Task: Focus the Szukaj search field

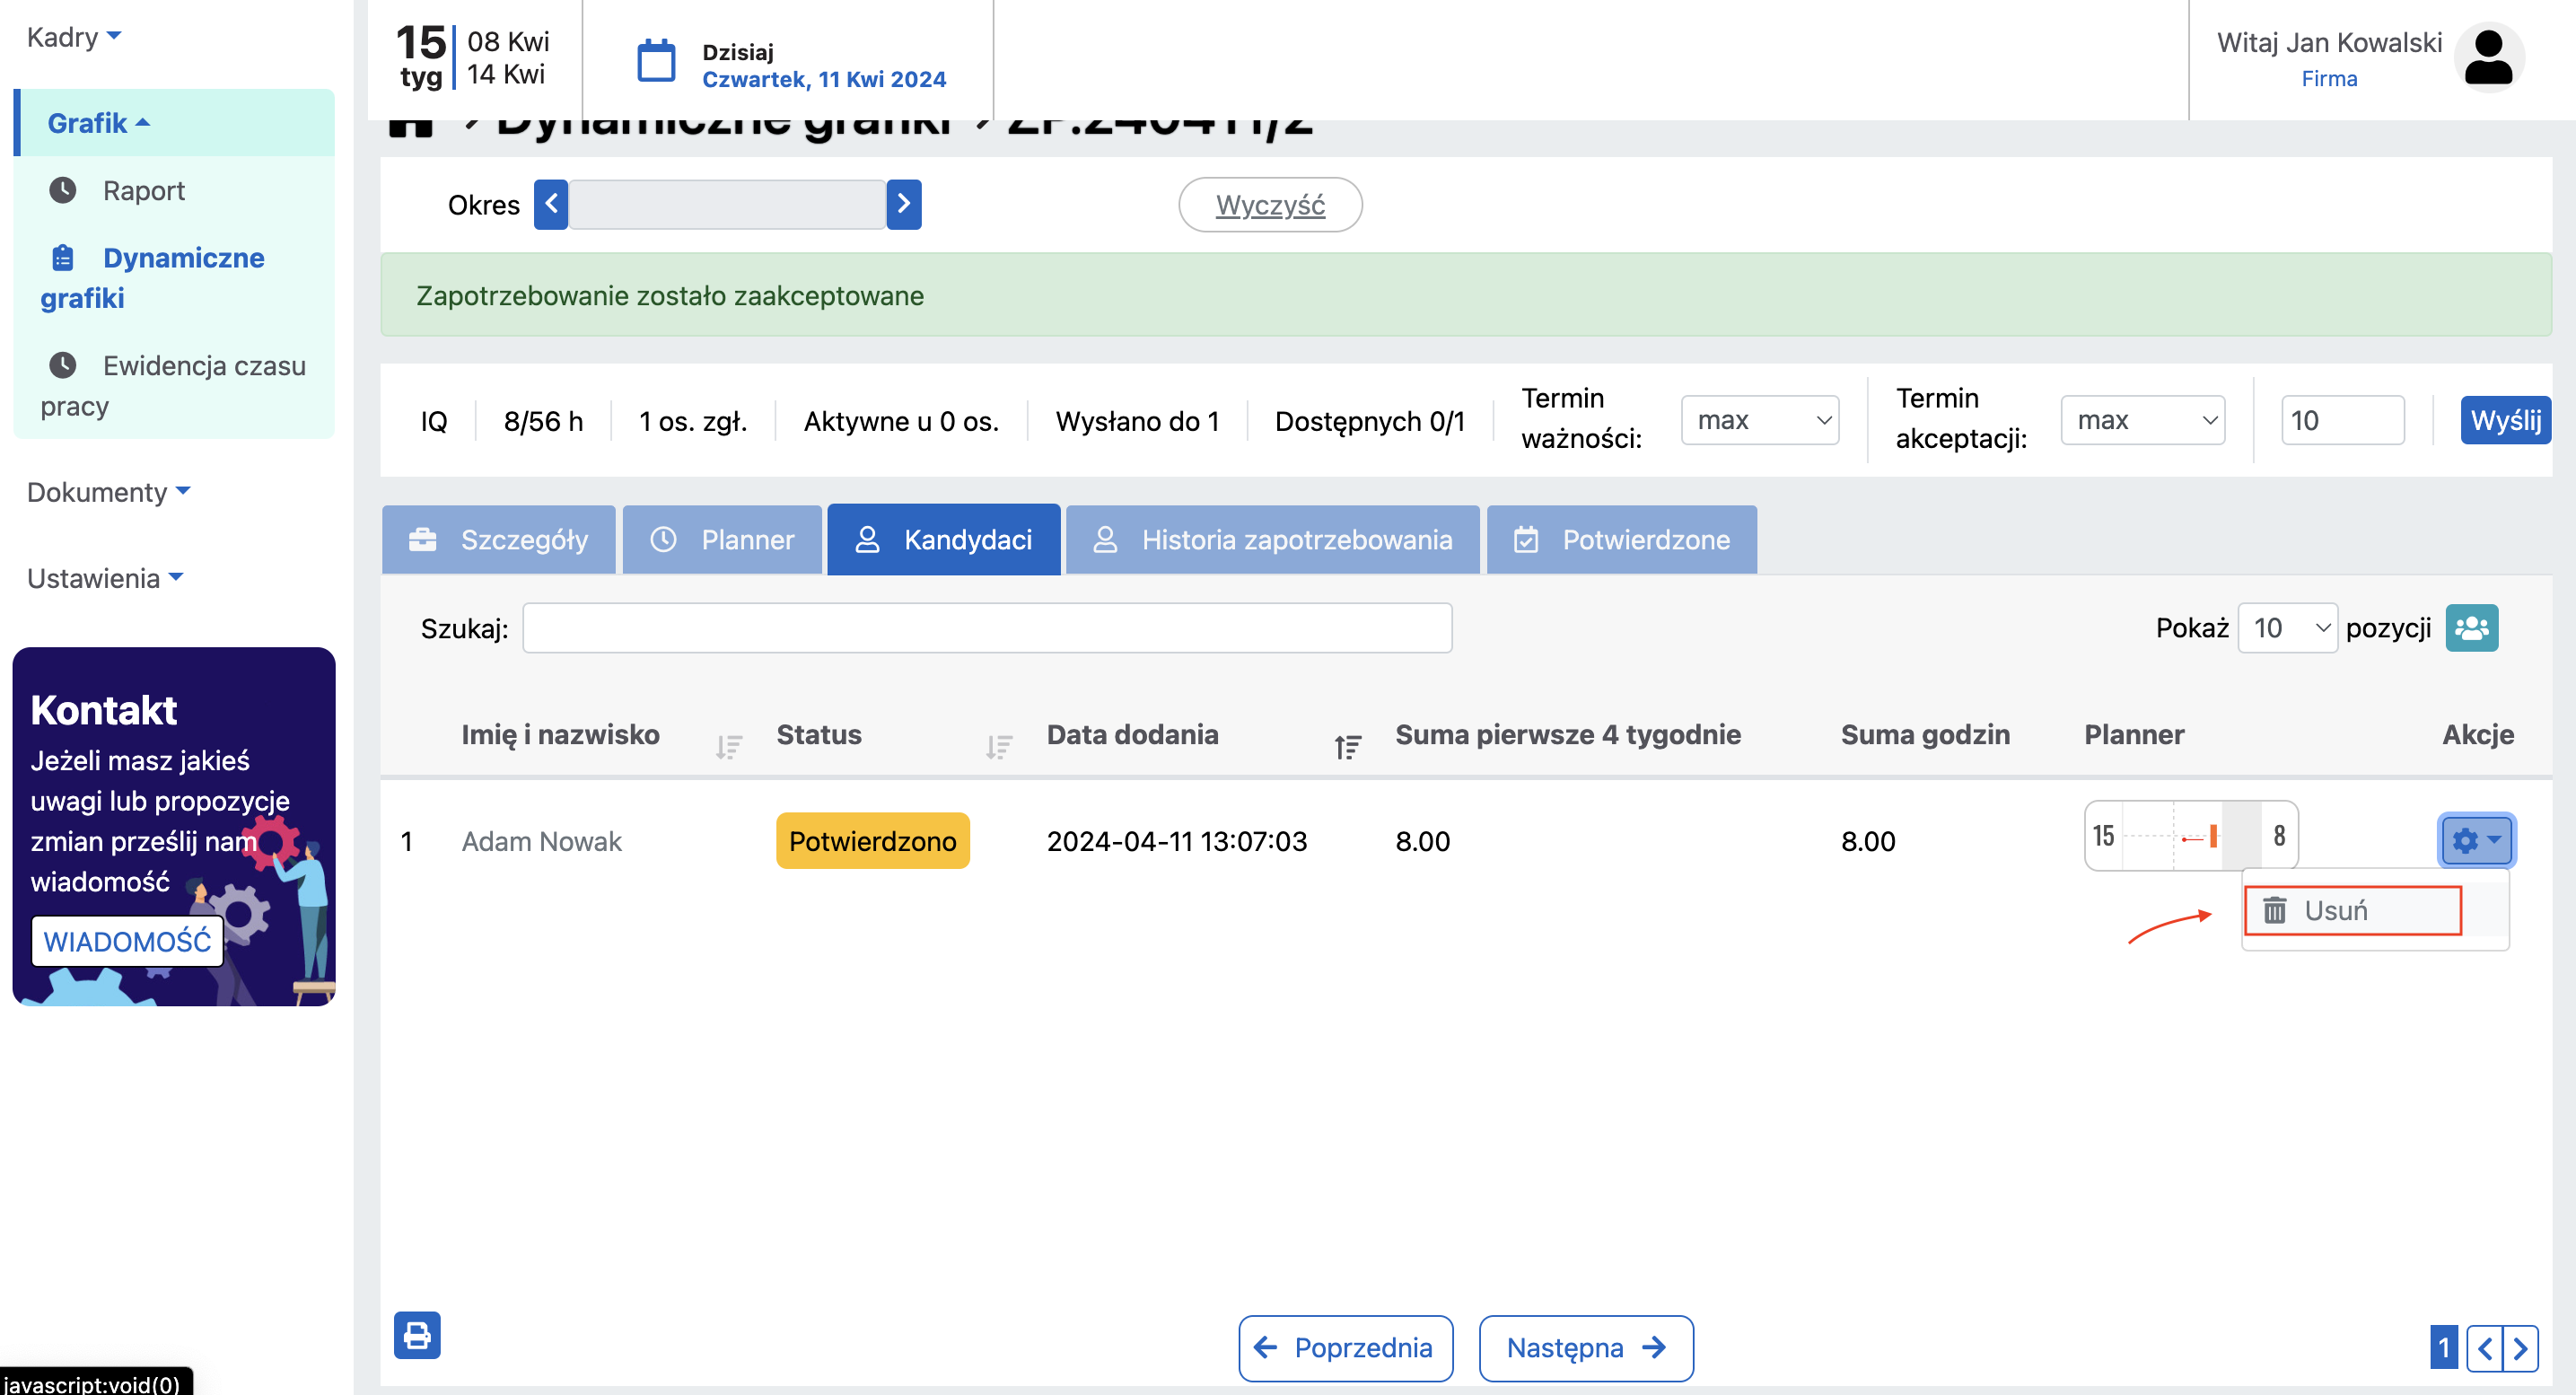Action: coord(987,628)
